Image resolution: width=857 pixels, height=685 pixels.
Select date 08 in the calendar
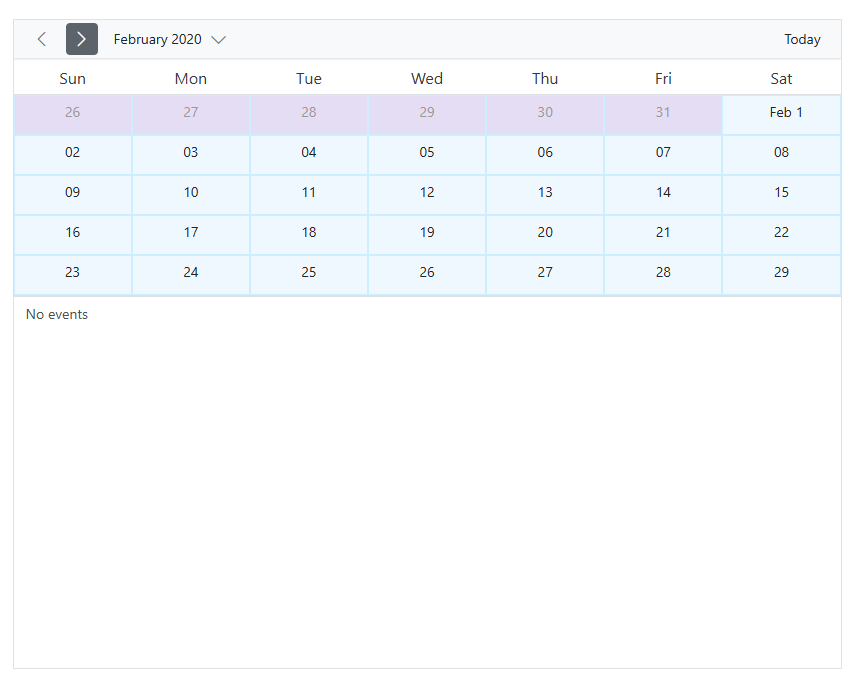[782, 155]
